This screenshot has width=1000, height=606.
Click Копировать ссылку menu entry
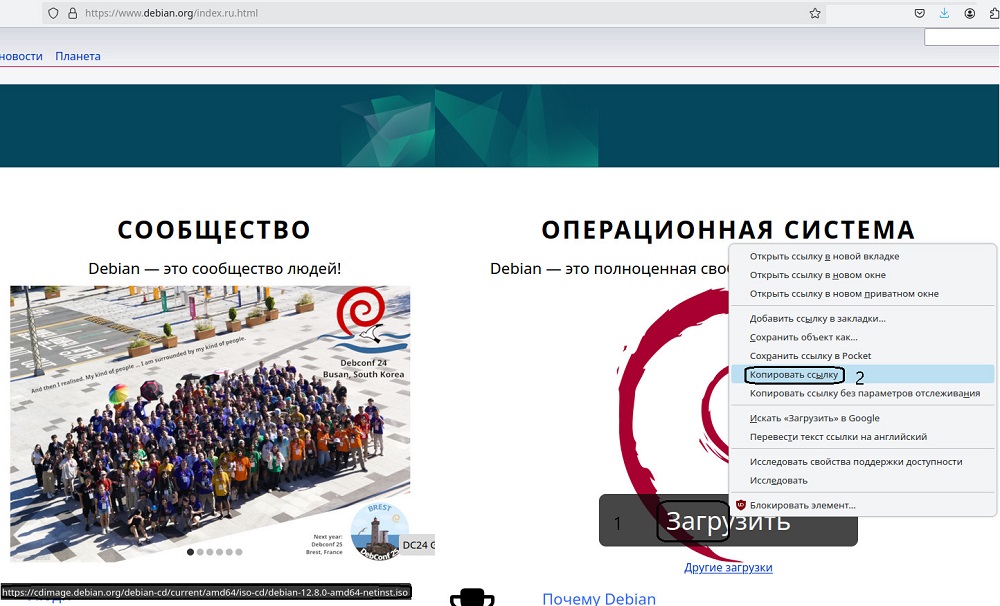862,374
